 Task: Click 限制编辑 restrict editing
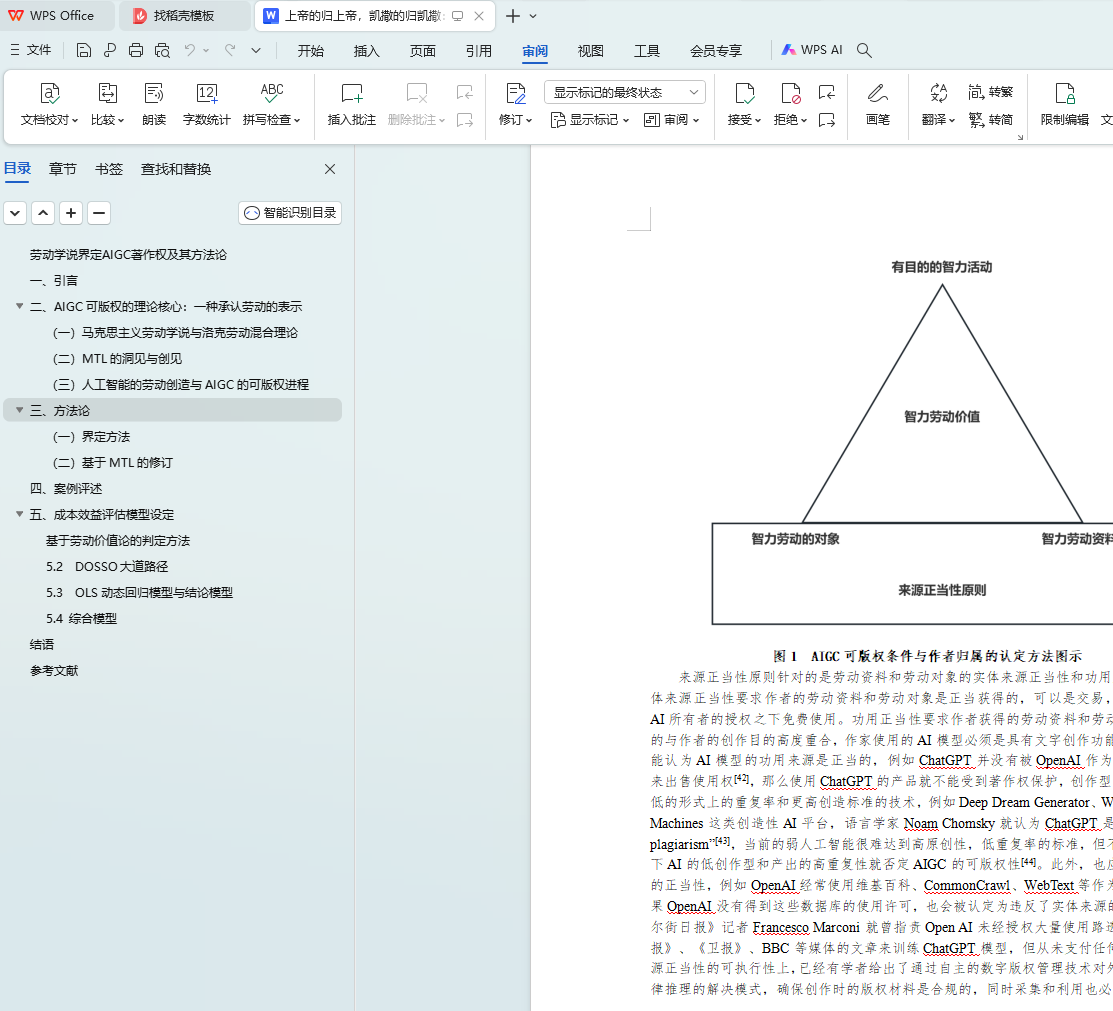pos(1065,104)
